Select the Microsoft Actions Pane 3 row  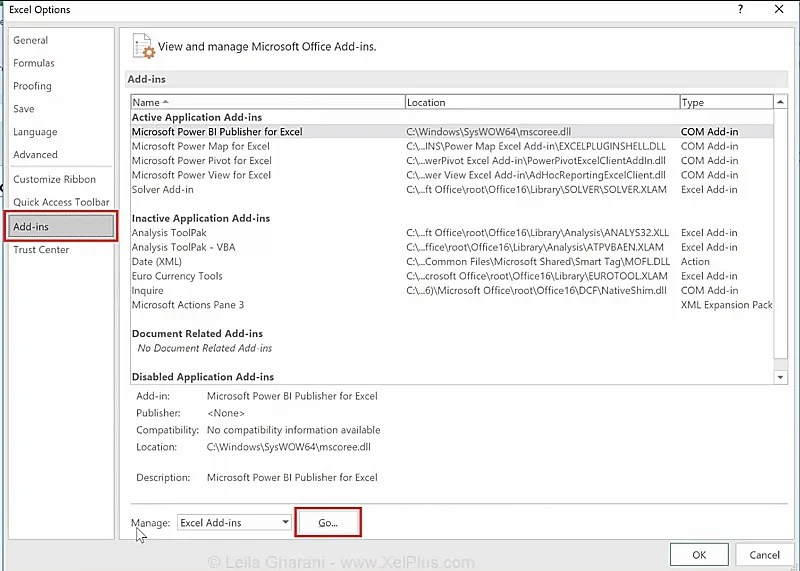pyautogui.click(x=452, y=305)
